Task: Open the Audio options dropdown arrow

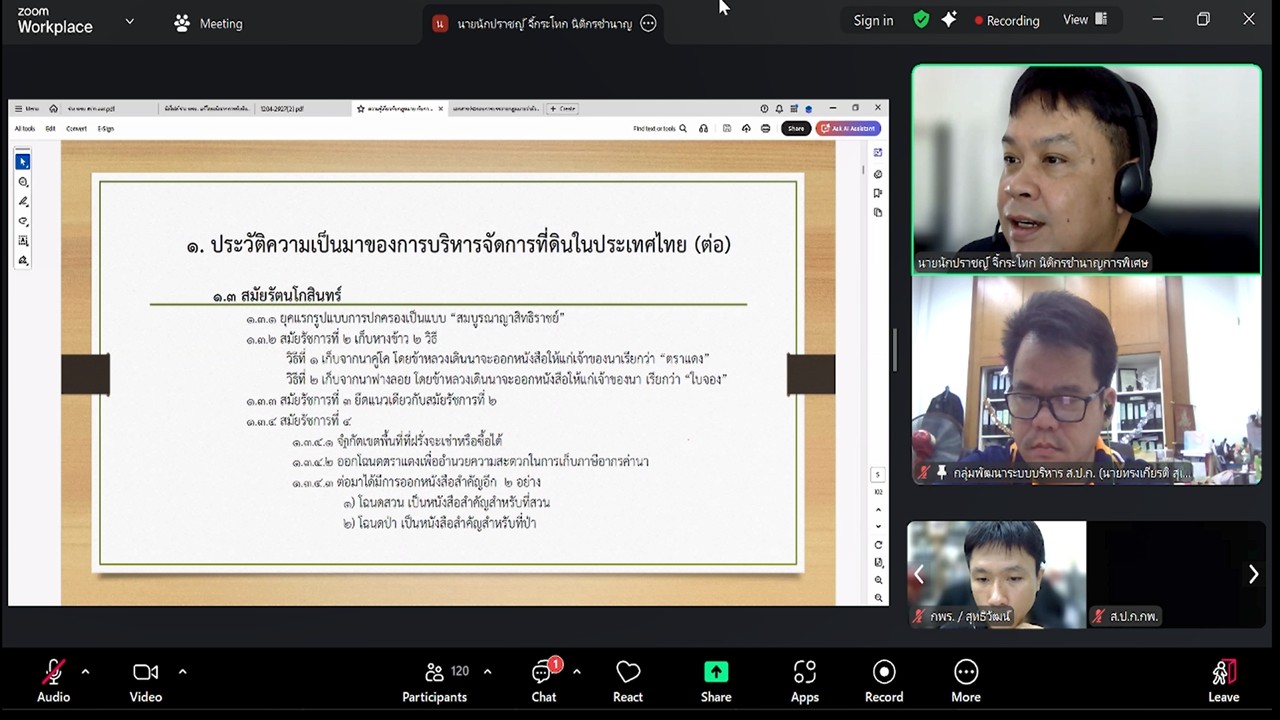Action: coord(84,670)
